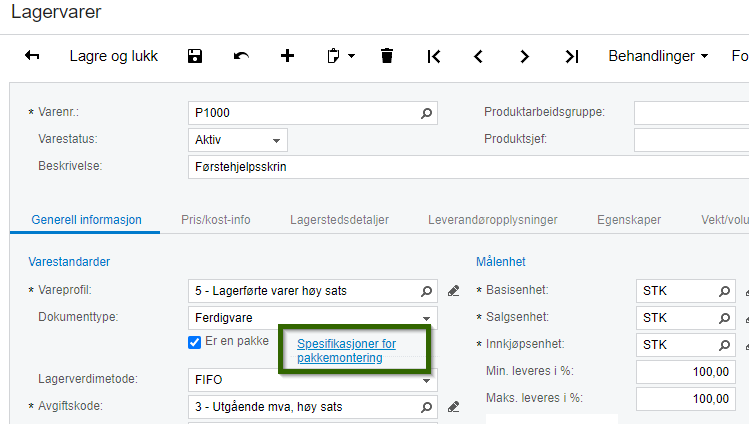Switch to the Pris/kost-info tab
This screenshot has height=424, width=749.
point(216,220)
